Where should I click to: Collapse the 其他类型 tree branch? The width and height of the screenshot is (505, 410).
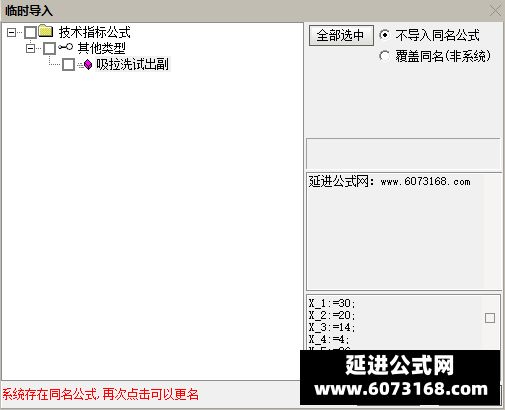click(x=30, y=49)
